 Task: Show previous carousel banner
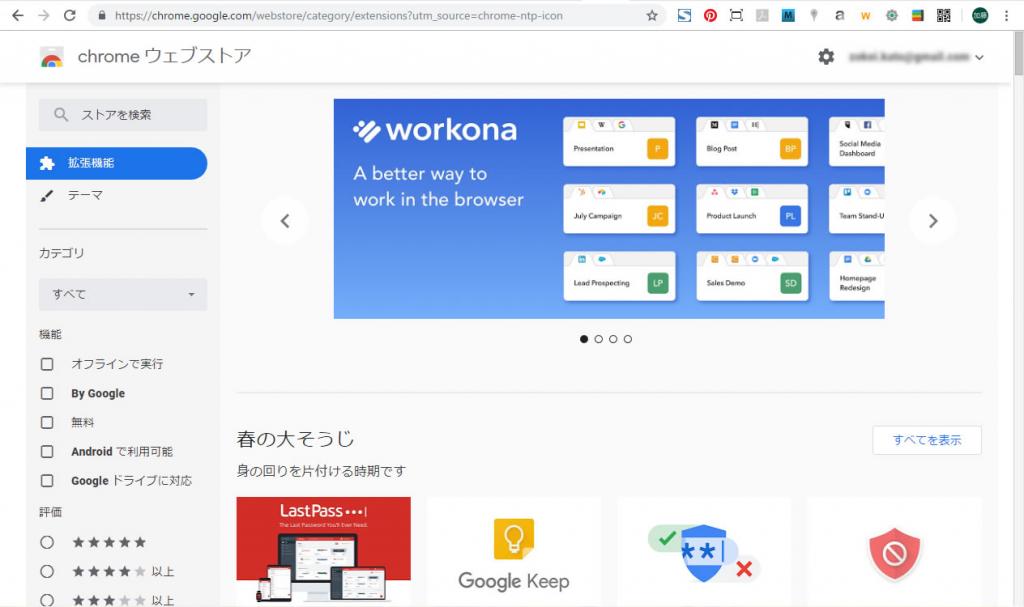pos(285,221)
